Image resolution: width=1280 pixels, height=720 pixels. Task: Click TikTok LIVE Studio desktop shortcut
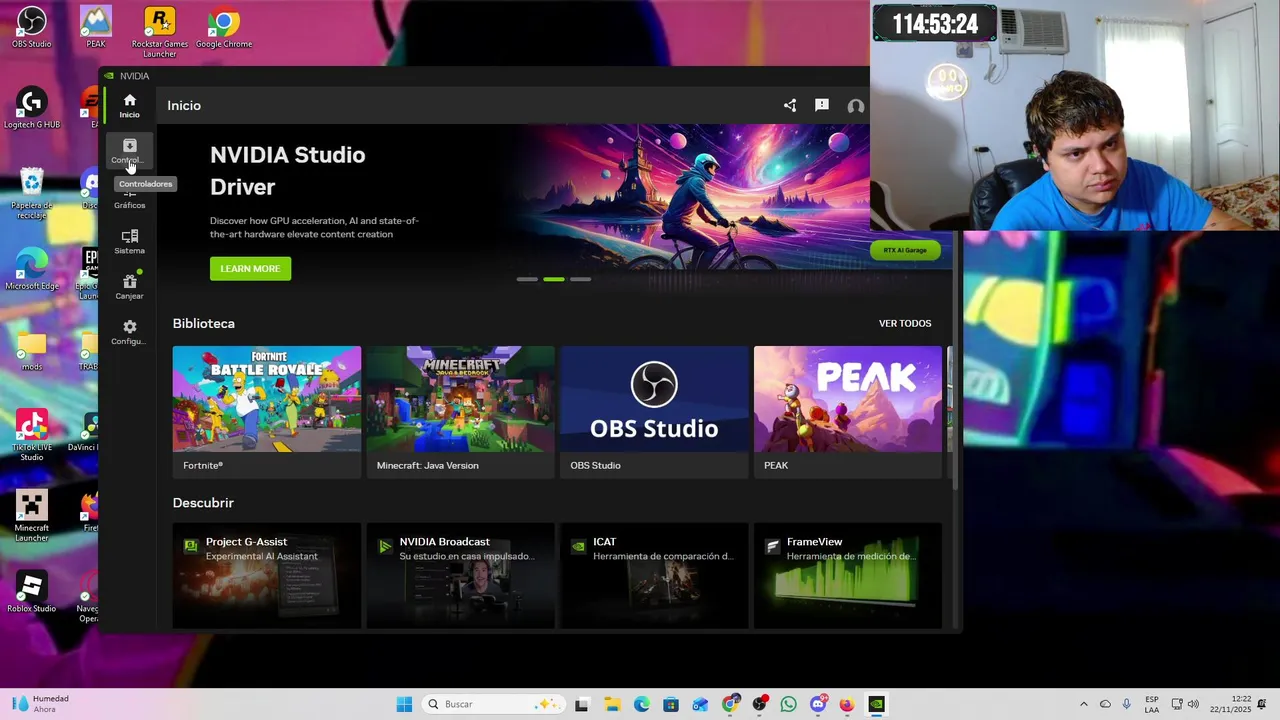pyautogui.click(x=32, y=435)
